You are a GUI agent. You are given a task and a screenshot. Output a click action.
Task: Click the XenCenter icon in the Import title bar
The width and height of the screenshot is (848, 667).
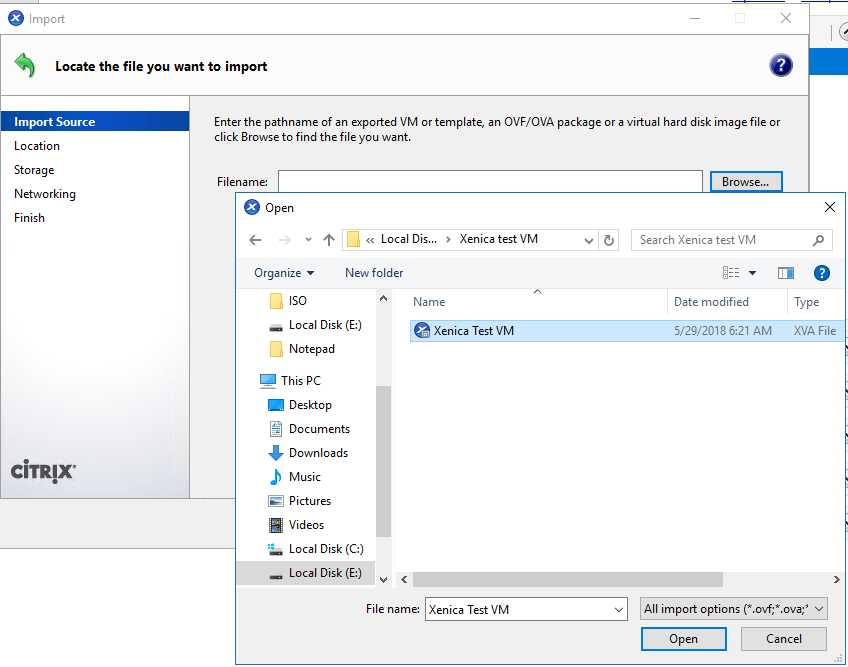(16, 18)
